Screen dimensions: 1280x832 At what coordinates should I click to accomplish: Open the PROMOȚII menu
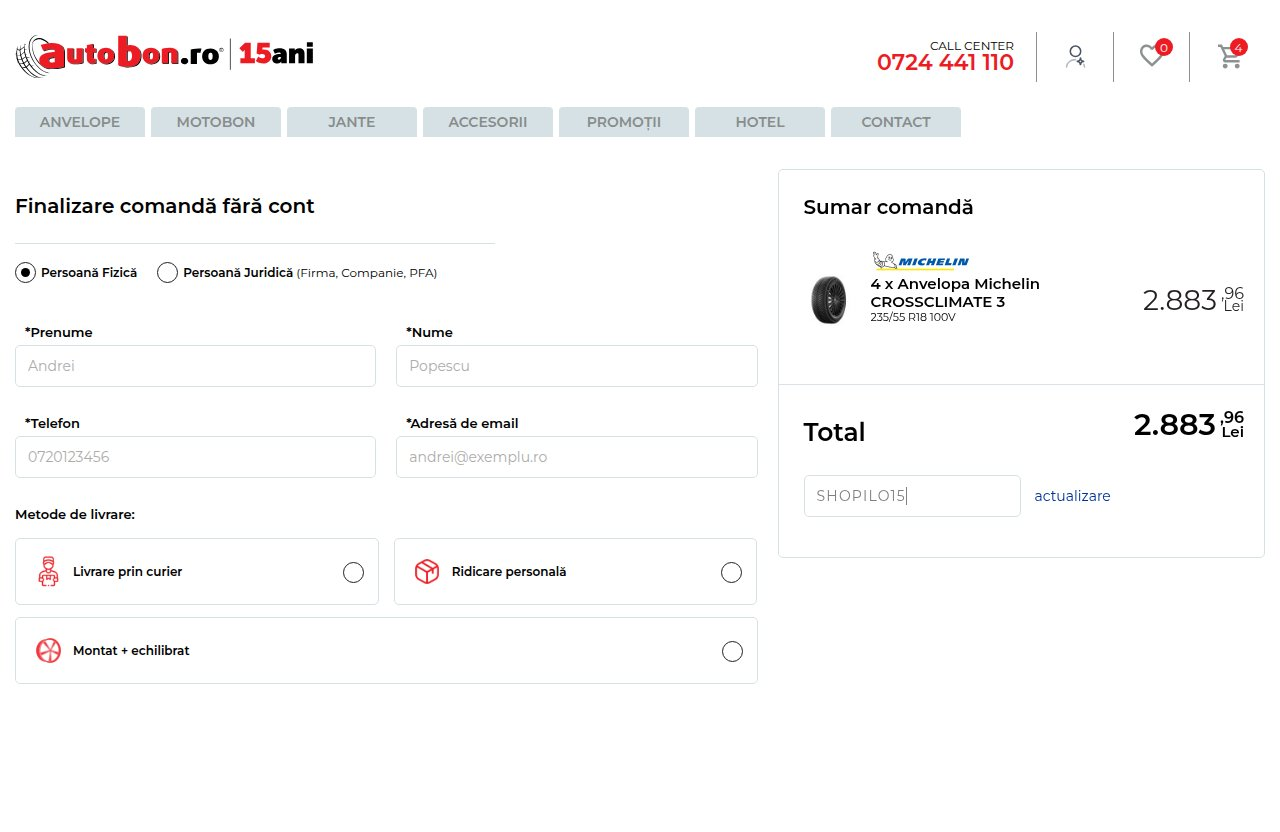click(x=624, y=122)
